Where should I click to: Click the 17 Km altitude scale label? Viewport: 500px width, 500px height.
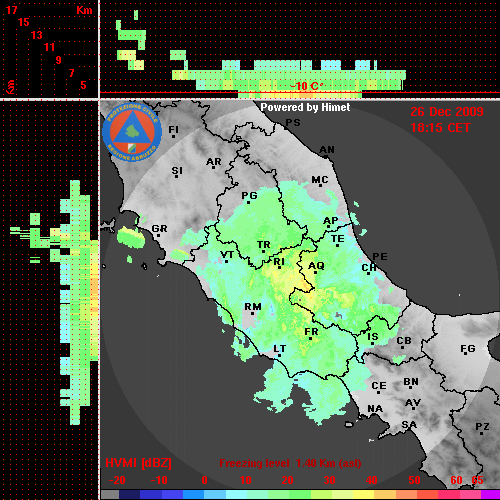[11, 10]
